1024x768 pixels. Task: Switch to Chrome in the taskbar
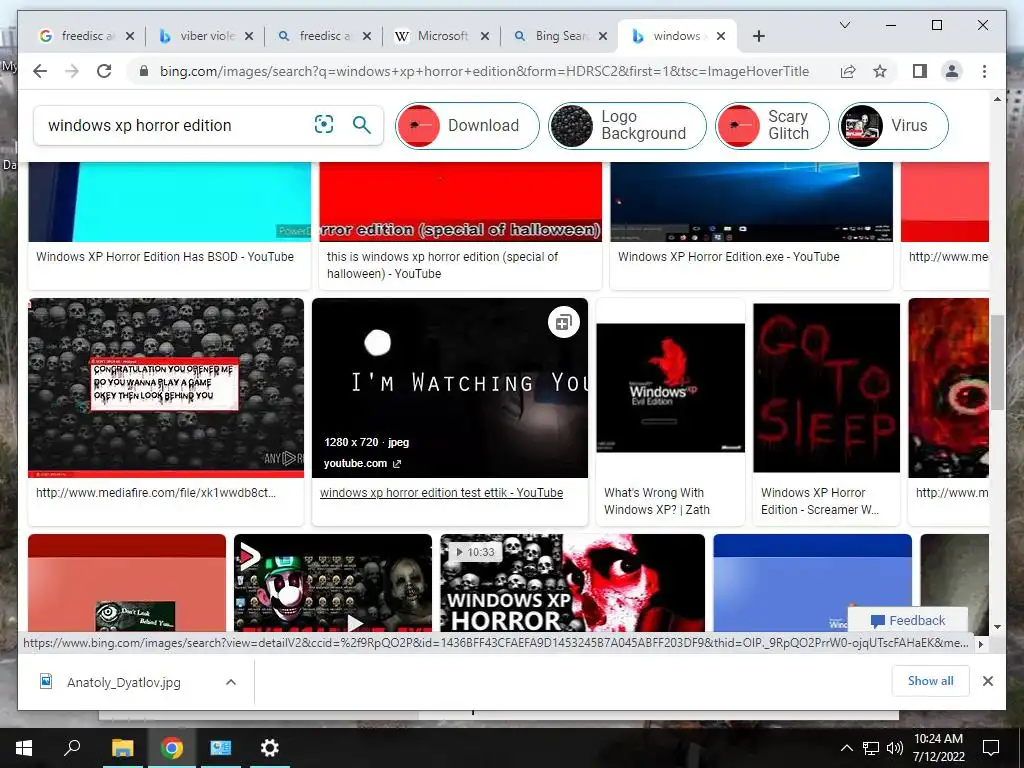(x=172, y=748)
